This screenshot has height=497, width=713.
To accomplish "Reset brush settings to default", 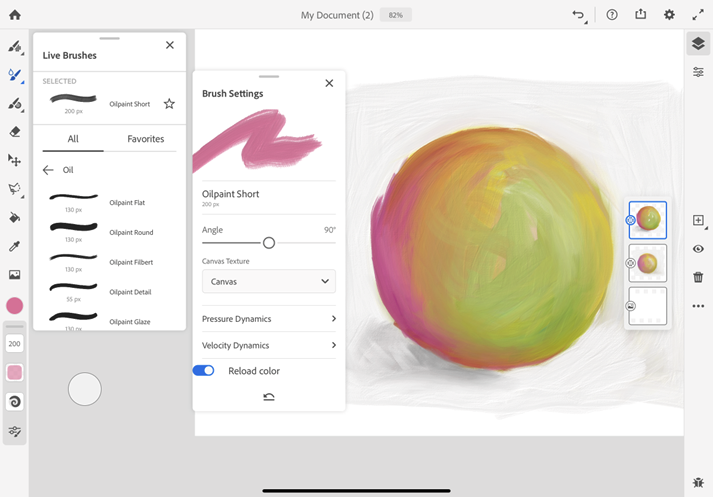I will tap(269, 397).
